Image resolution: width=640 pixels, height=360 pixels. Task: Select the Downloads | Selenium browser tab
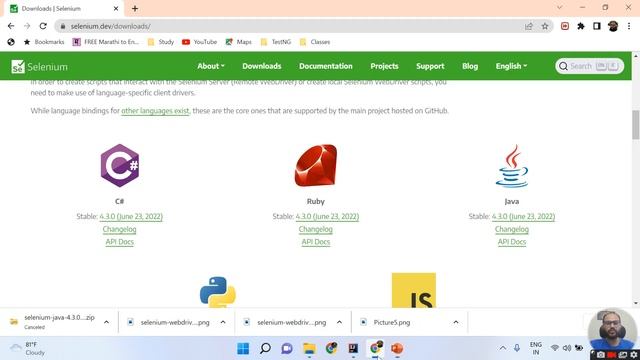tap(64, 9)
